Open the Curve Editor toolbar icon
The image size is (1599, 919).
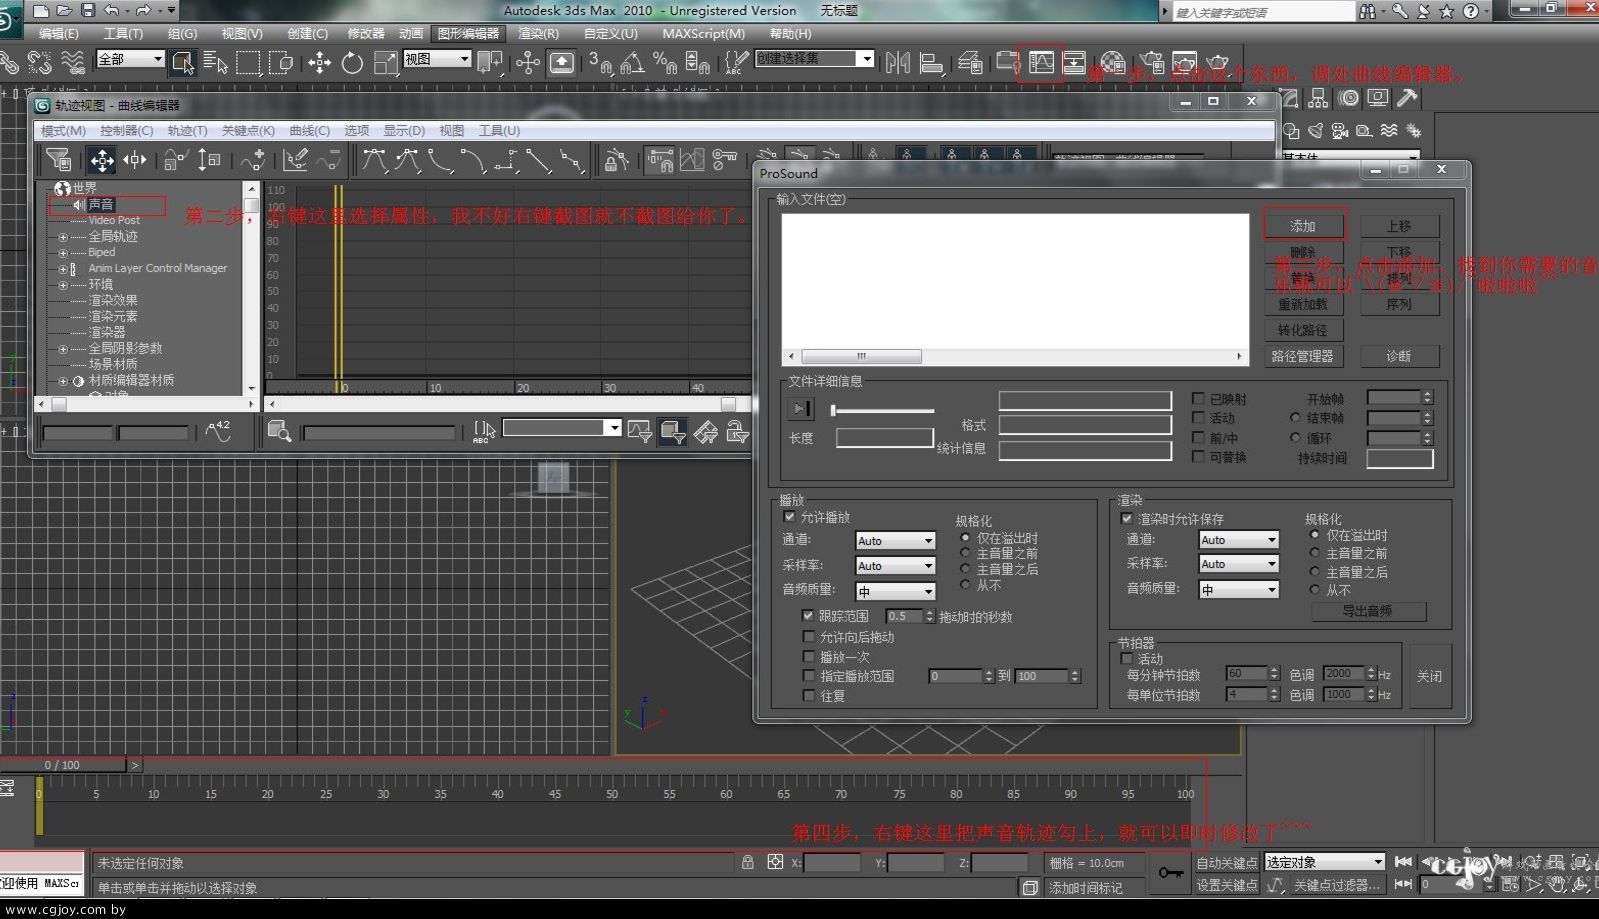[x=1041, y=62]
